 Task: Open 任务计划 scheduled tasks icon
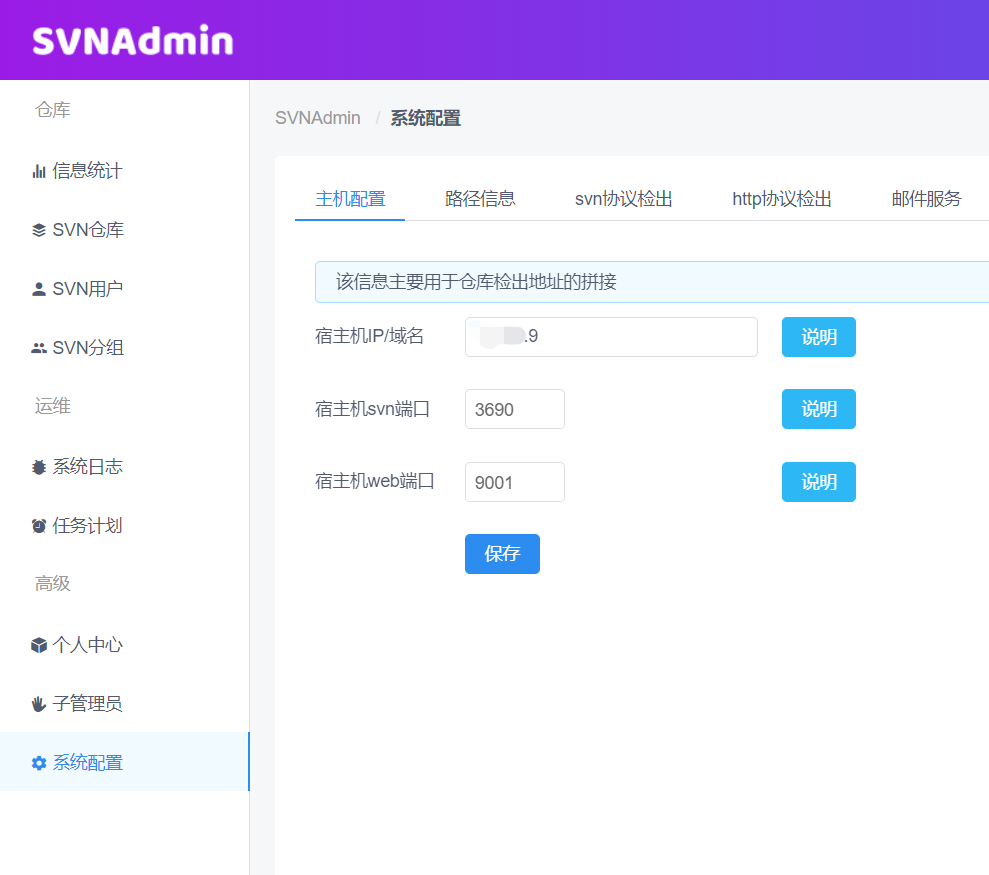[38, 525]
